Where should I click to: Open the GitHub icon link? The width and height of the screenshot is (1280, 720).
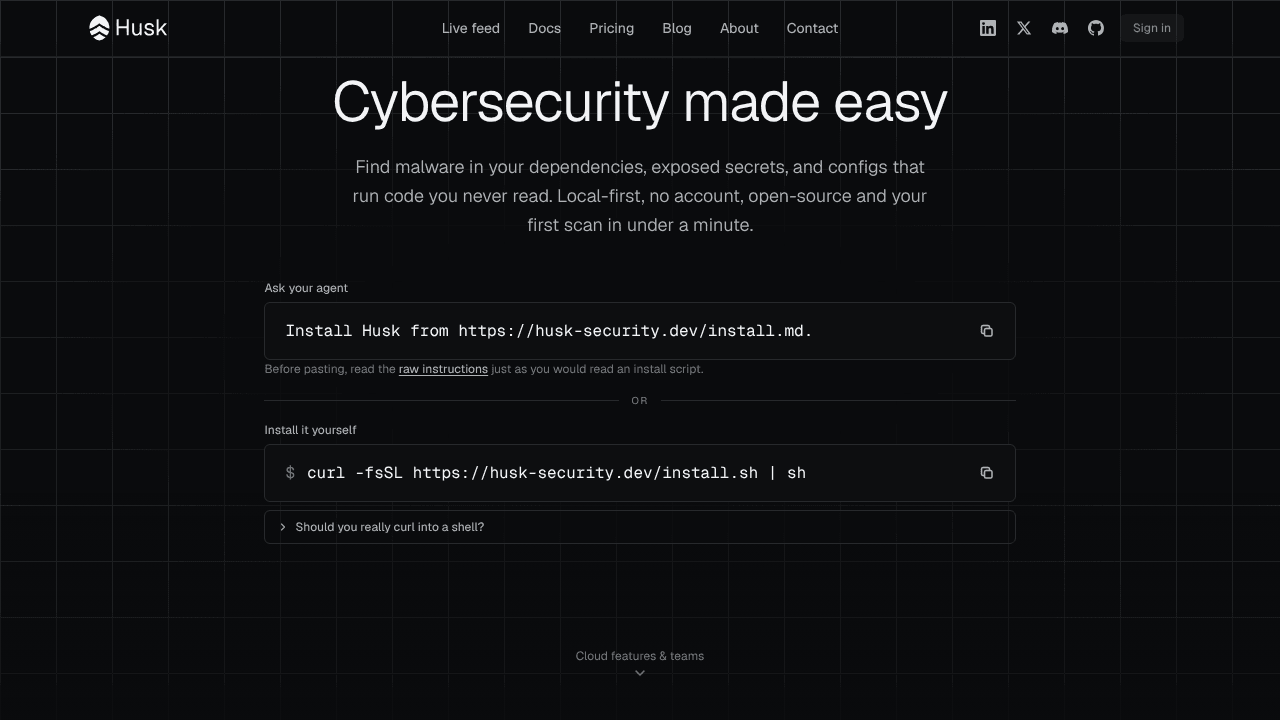point(1096,28)
